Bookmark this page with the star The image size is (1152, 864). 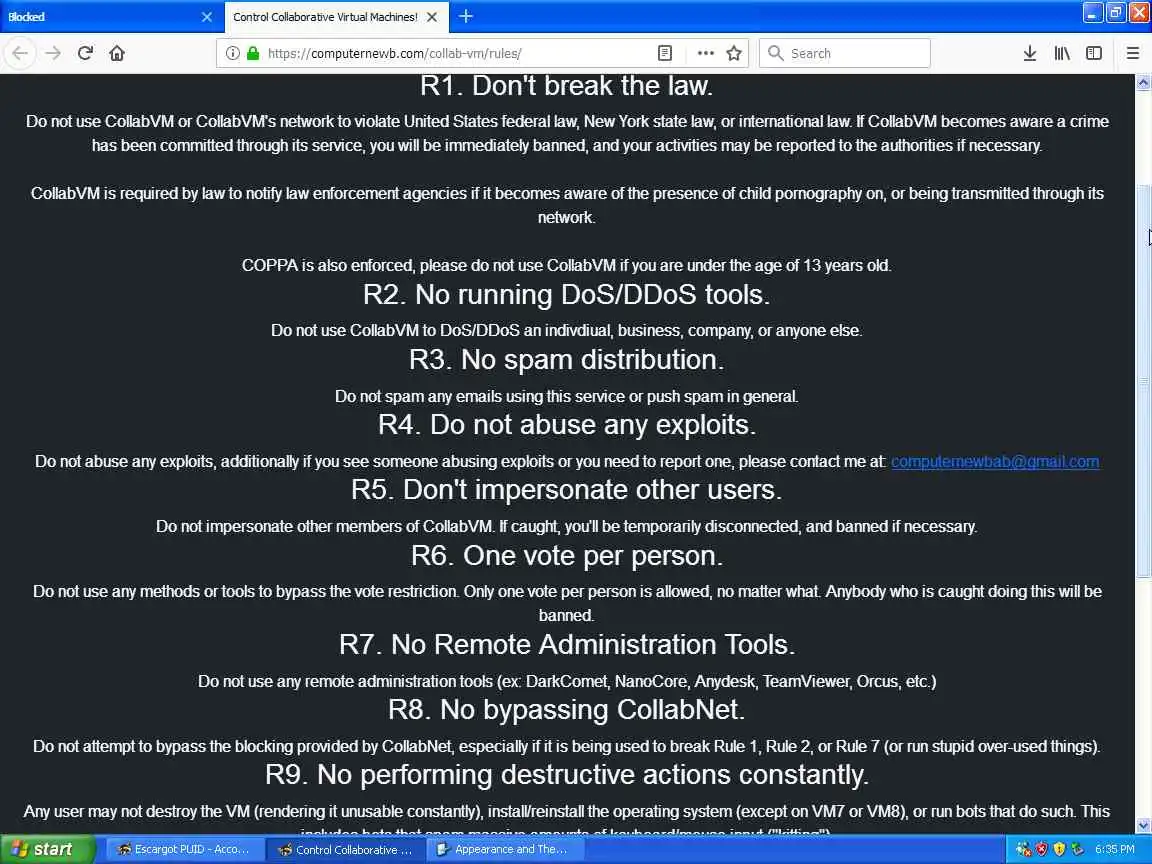(x=734, y=53)
